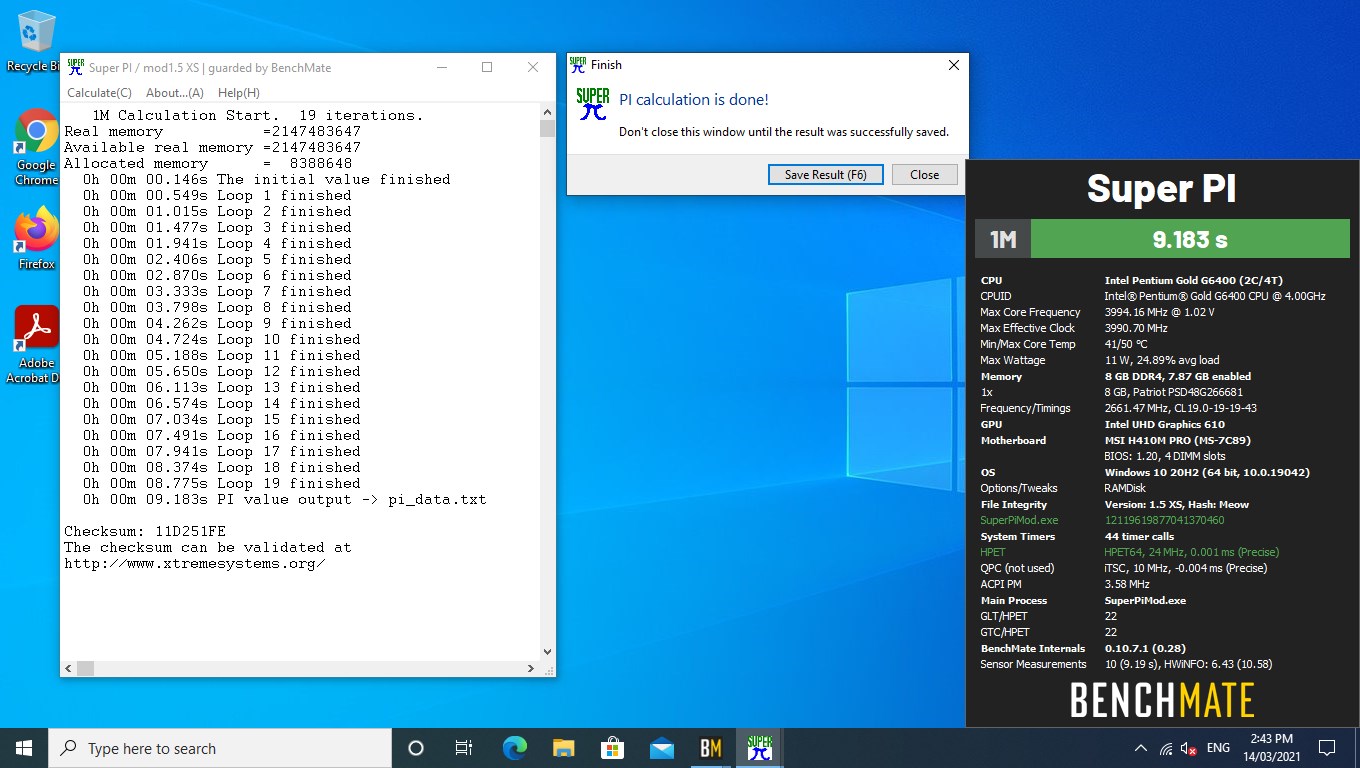Viewport: 1360px width, 768px height.
Task: Open the clock showing 2:43 PM
Action: click(x=1271, y=748)
